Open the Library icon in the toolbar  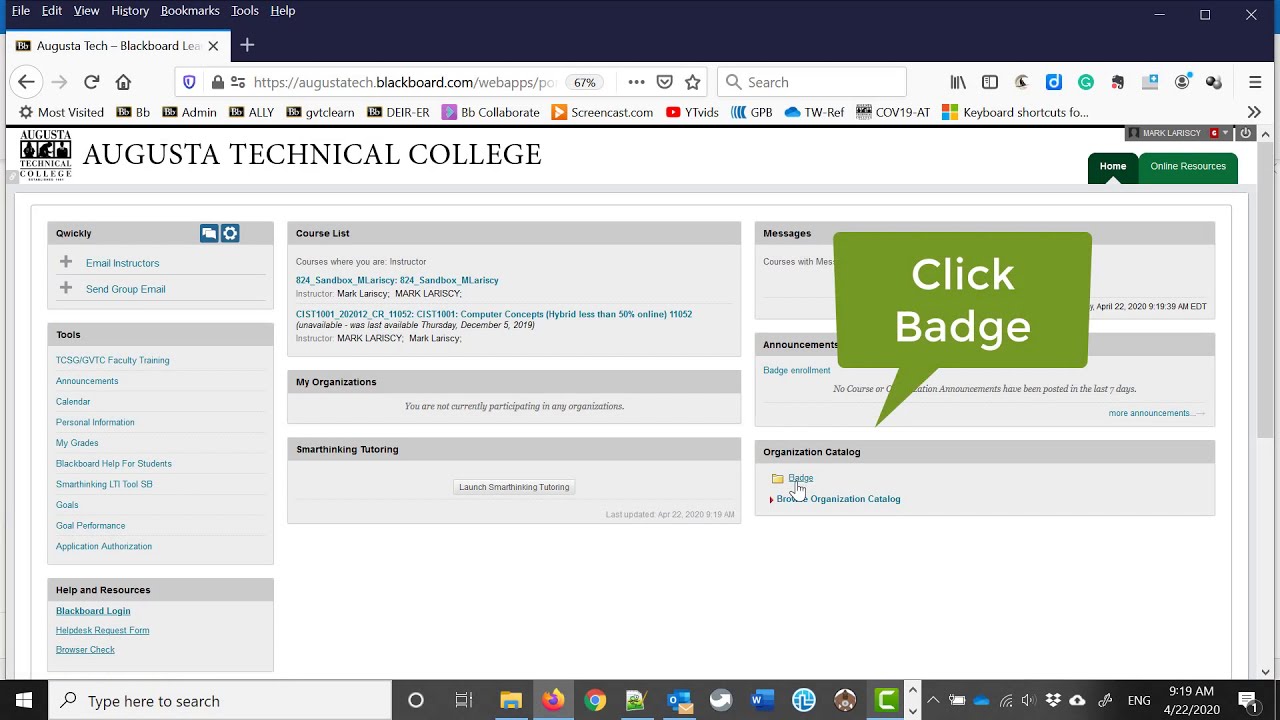(958, 82)
